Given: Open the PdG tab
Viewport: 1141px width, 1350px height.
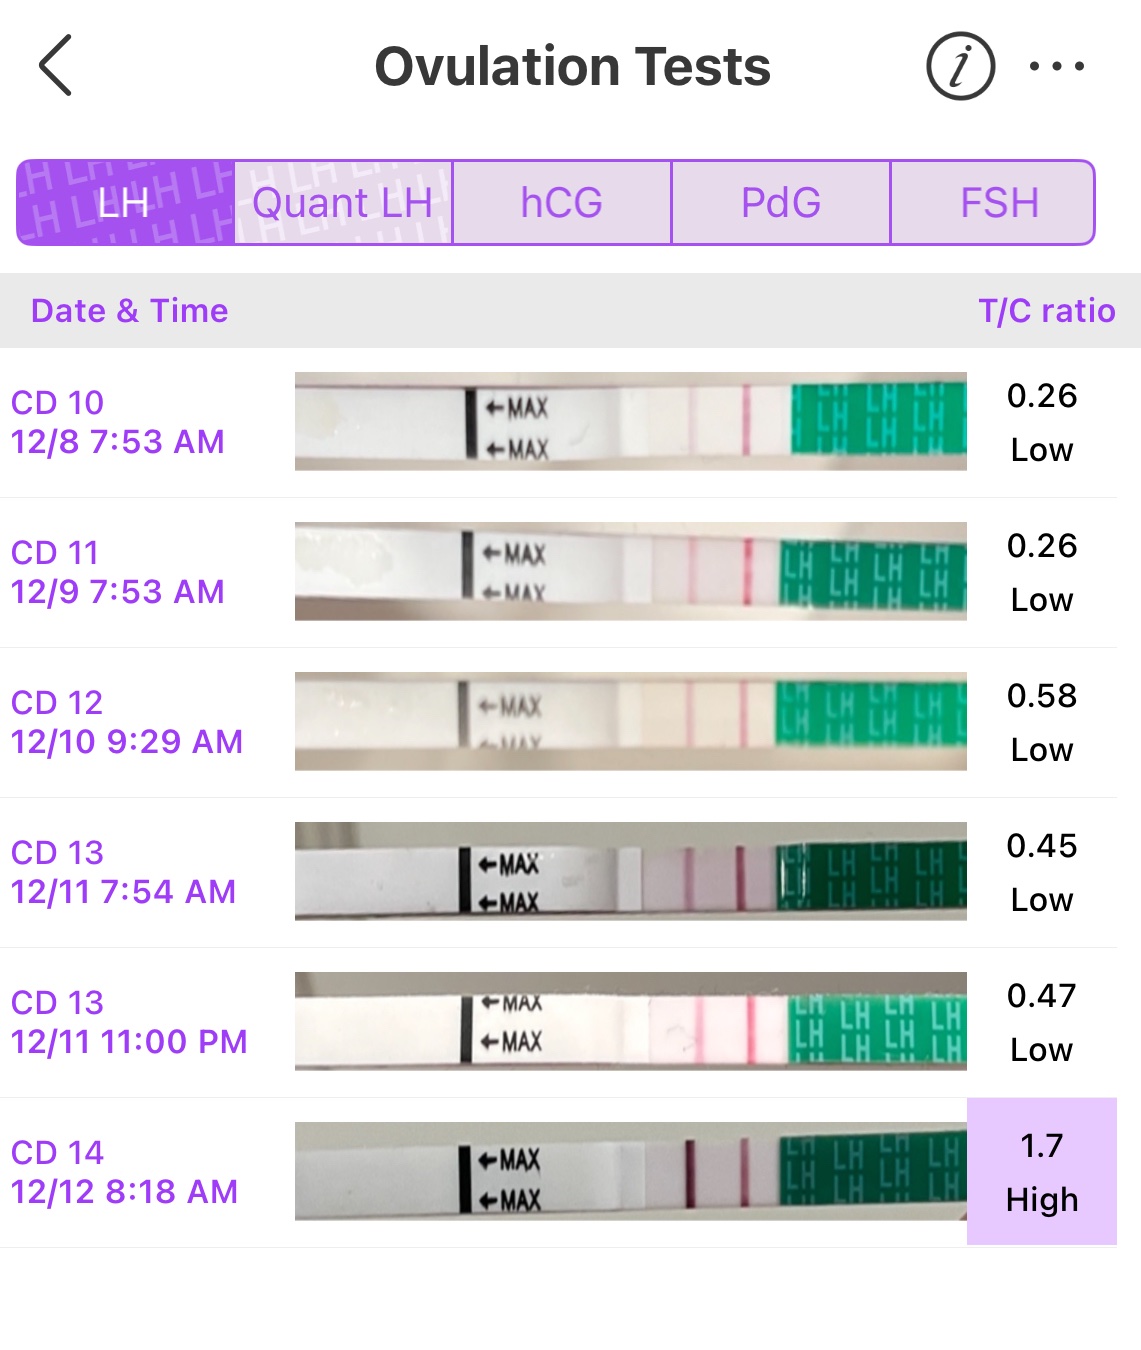Looking at the screenshot, I should click(x=781, y=203).
